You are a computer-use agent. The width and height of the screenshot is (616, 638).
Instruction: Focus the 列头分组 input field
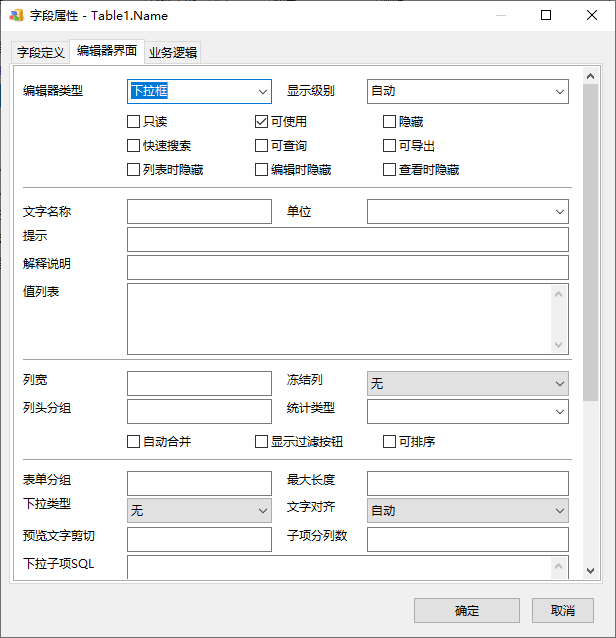click(199, 411)
